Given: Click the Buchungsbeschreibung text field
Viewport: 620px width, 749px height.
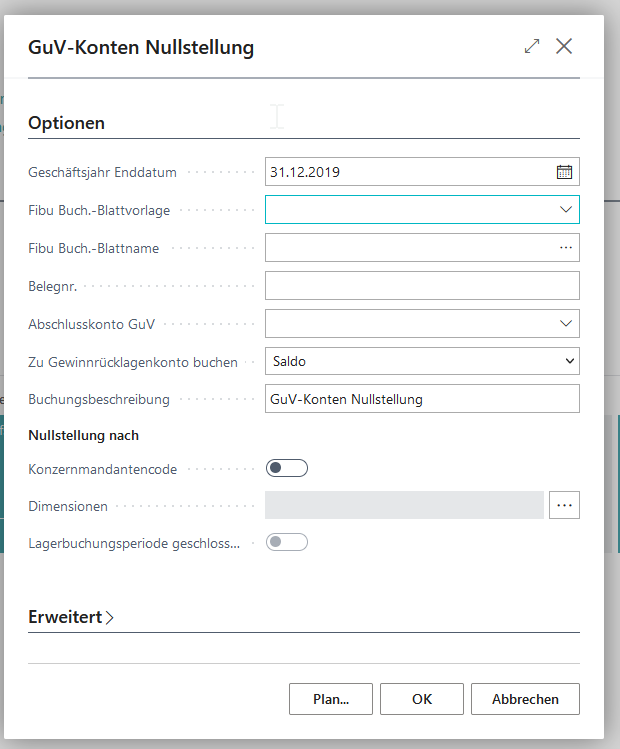Looking at the screenshot, I should click(x=421, y=399).
